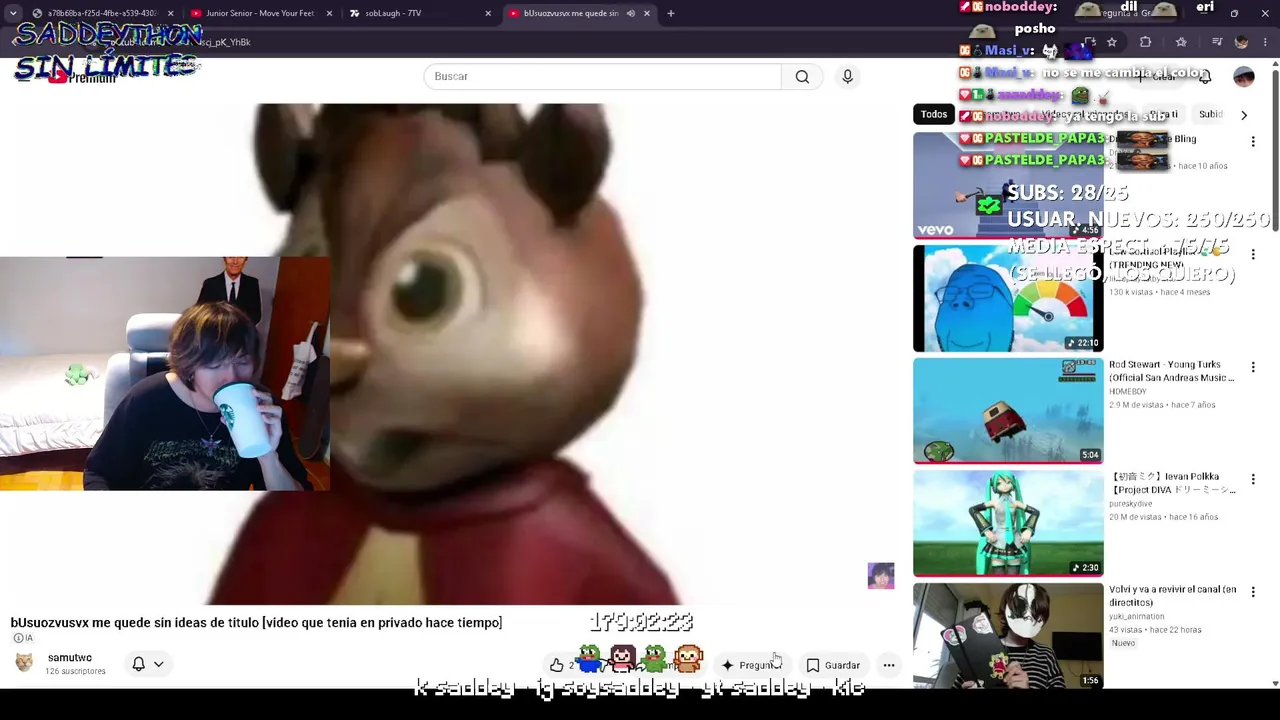The image size is (1280, 720).
Task: Click the small avatar overlay on video
Action: click(881, 576)
